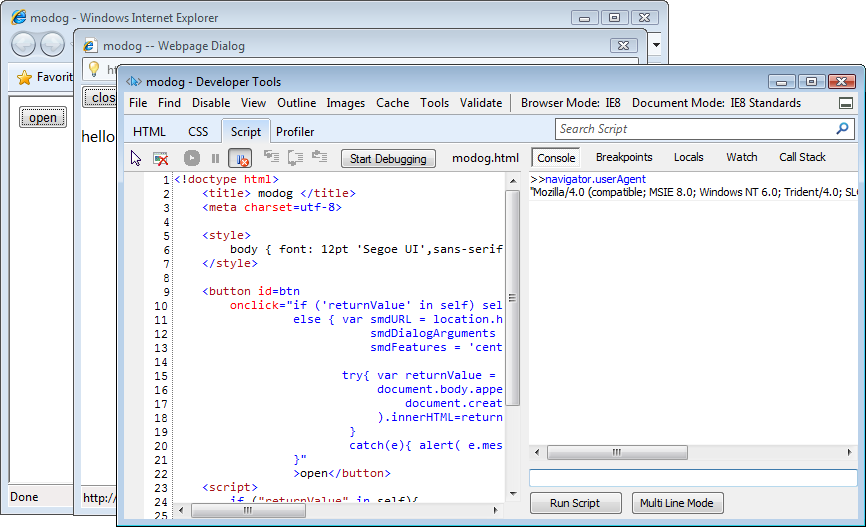Click the unpin Developer Tools icon
Viewport: 867px width, 528px height.
coord(845,103)
